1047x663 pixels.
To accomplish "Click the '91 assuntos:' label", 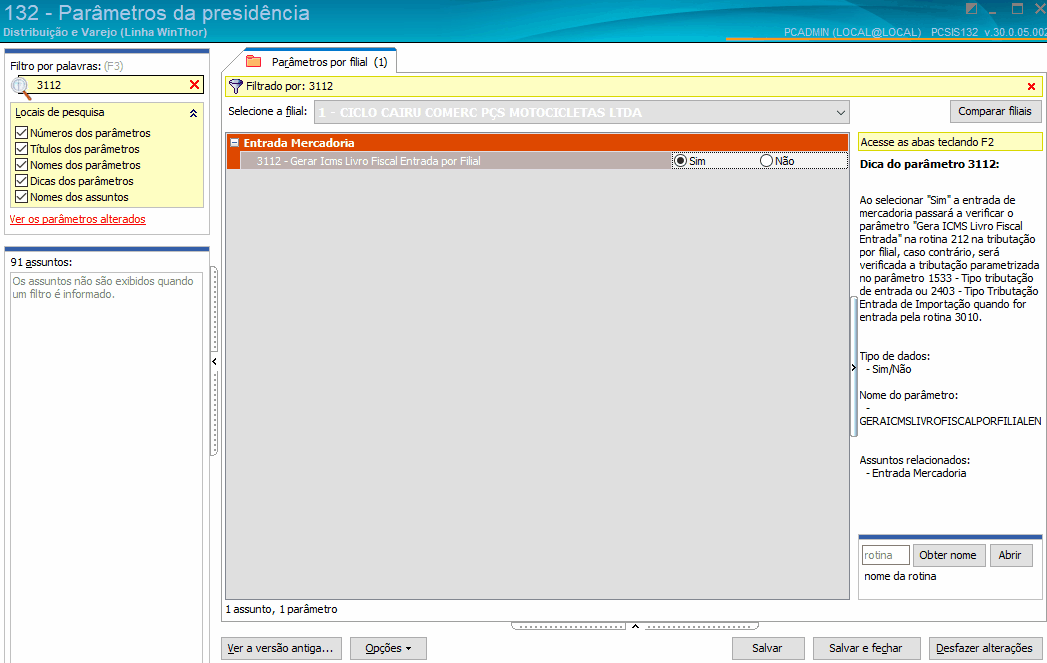I will click(x=41, y=262).
